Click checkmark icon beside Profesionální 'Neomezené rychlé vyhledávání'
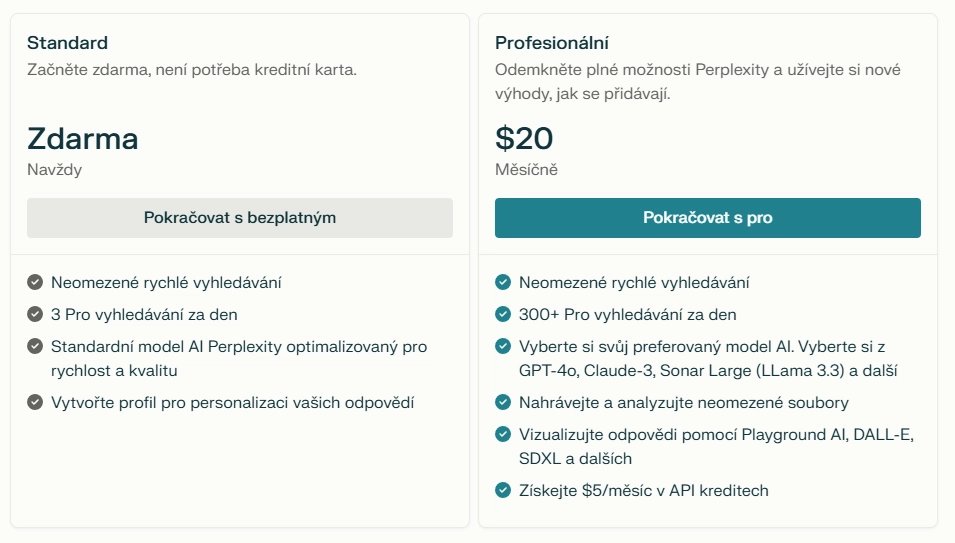Viewport: 955px width, 543px height. (x=503, y=283)
